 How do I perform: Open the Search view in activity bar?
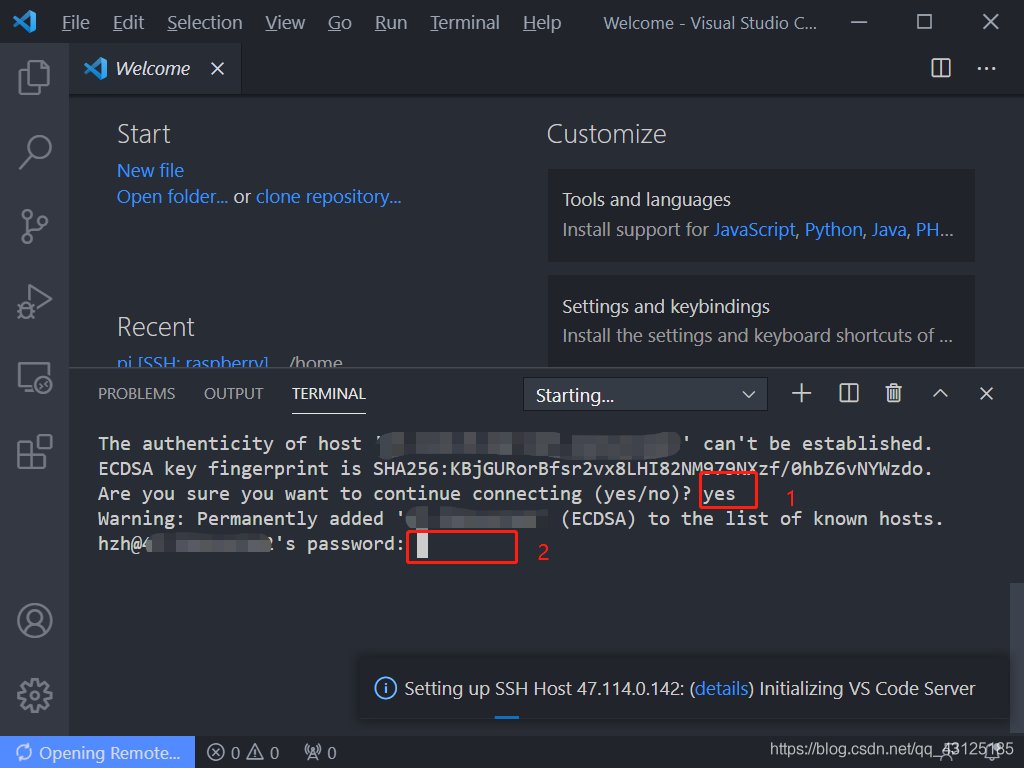click(34, 152)
